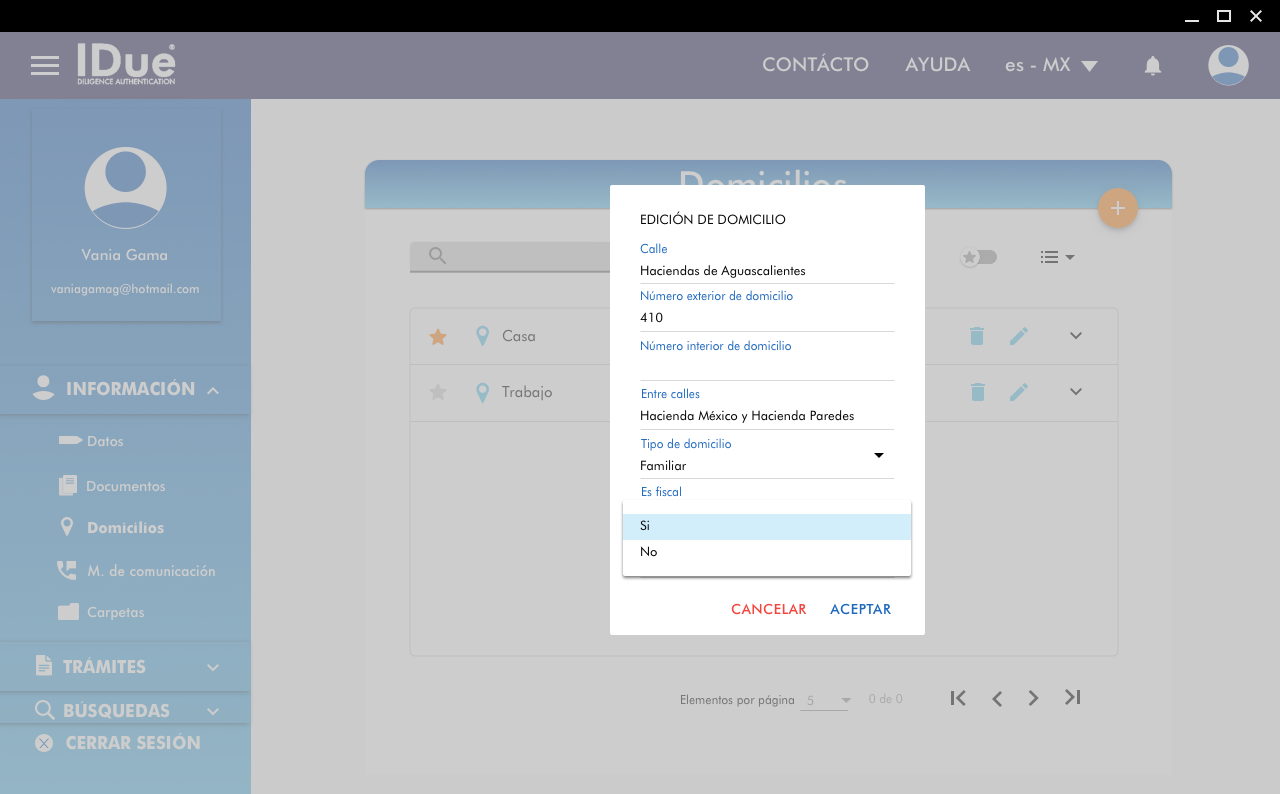Mark Trabajo as favorite with star

pos(437,392)
